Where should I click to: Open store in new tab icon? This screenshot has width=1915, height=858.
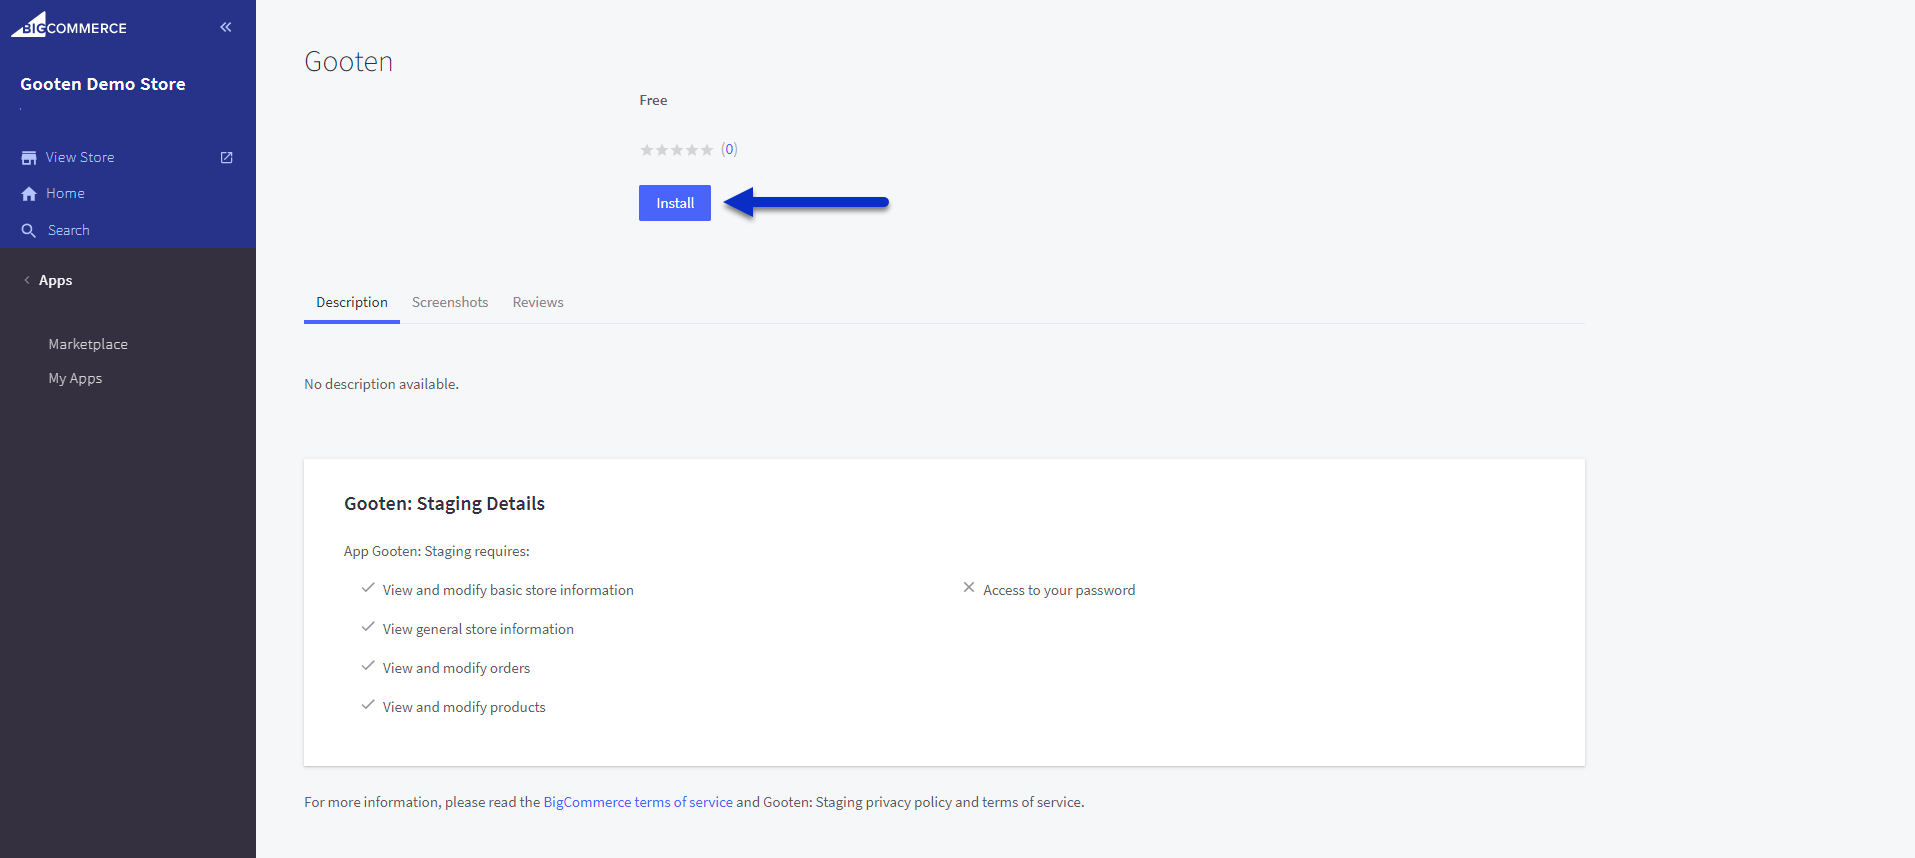pos(227,158)
